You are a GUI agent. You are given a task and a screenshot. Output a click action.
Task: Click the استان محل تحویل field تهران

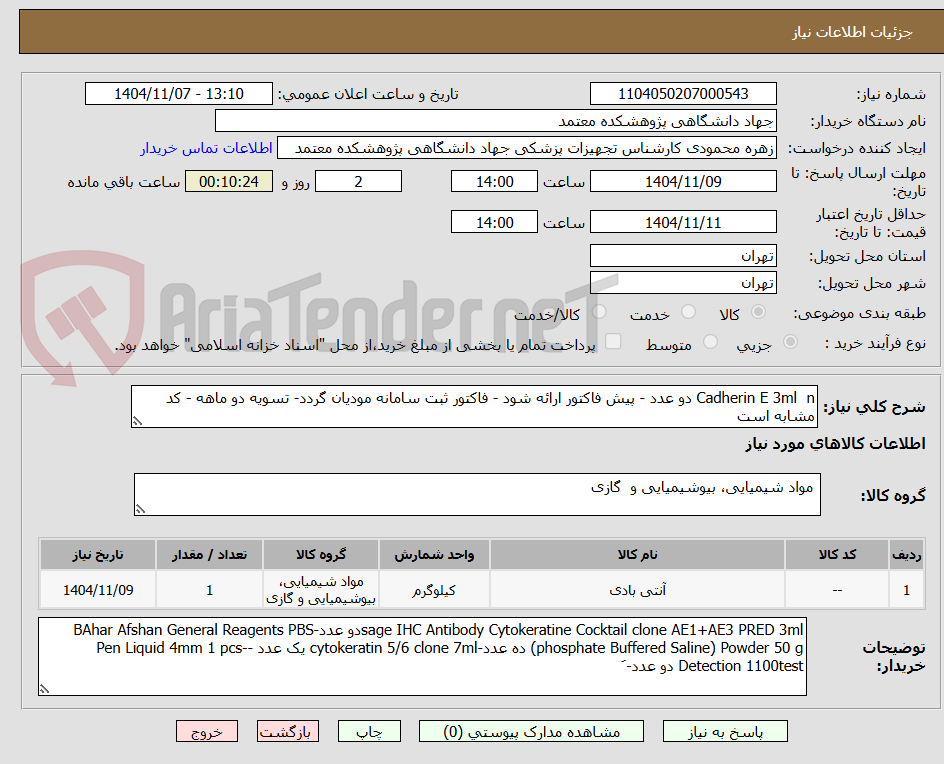point(683,256)
